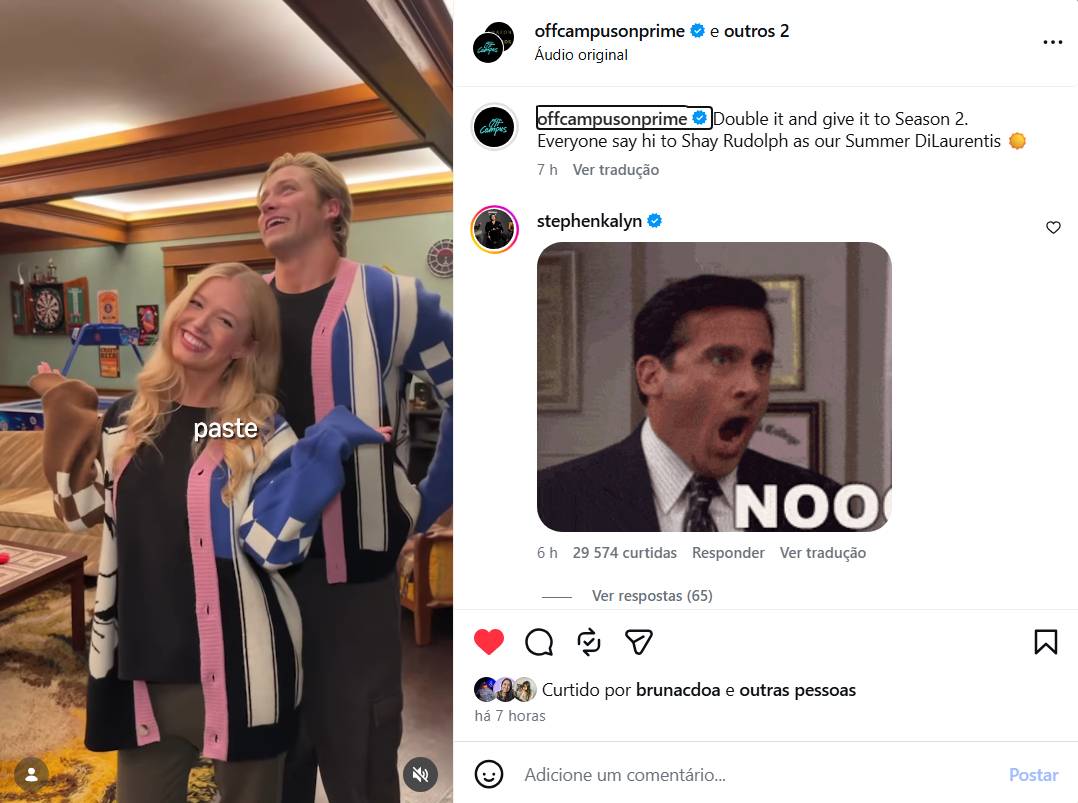
Task: Save post with the bookmark icon
Action: (x=1046, y=642)
